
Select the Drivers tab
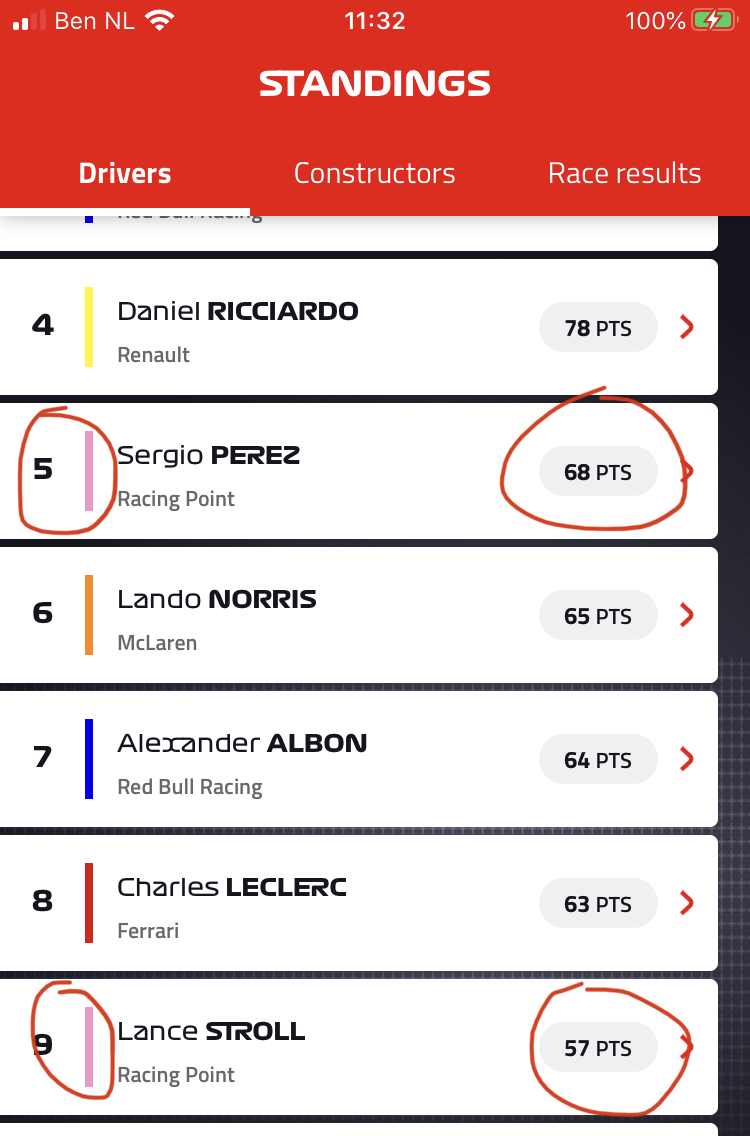tap(125, 173)
